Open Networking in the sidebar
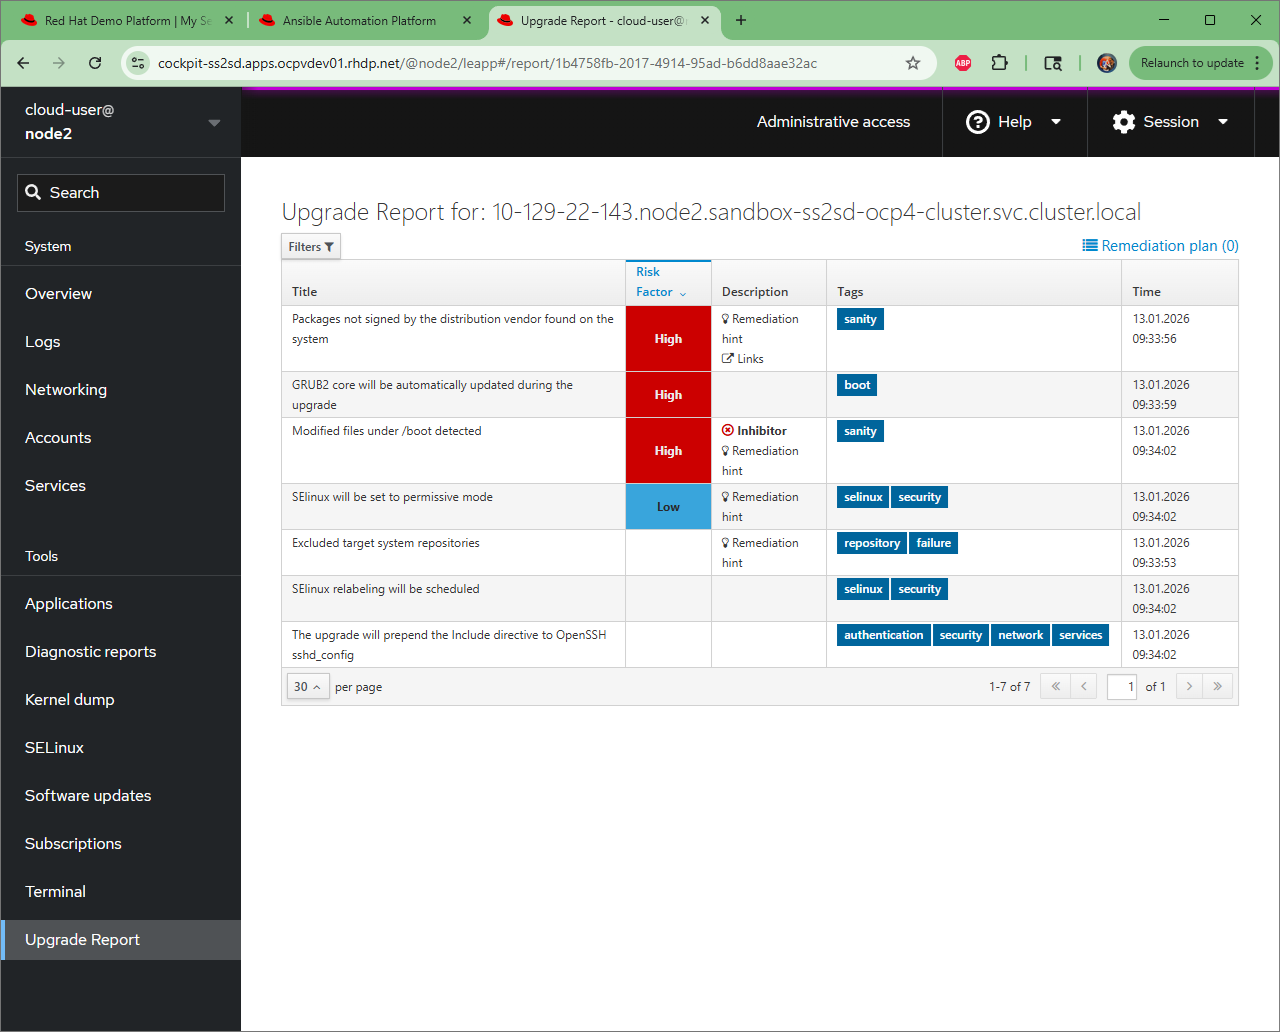1280x1032 pixels. pos(121,390)
